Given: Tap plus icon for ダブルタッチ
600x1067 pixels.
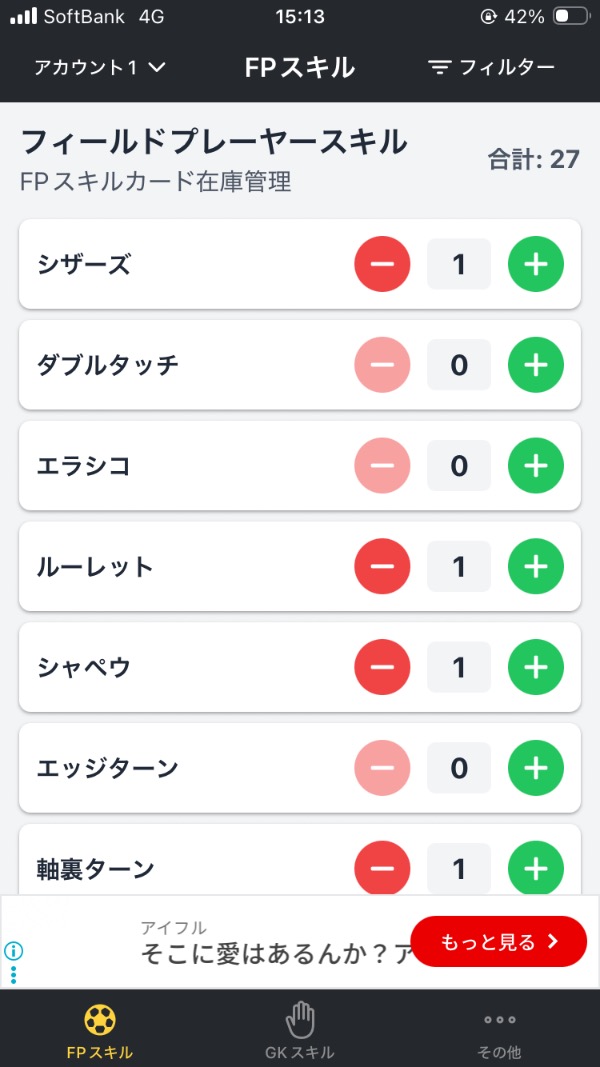Looking at the screenshot, I should click(536, 365).
